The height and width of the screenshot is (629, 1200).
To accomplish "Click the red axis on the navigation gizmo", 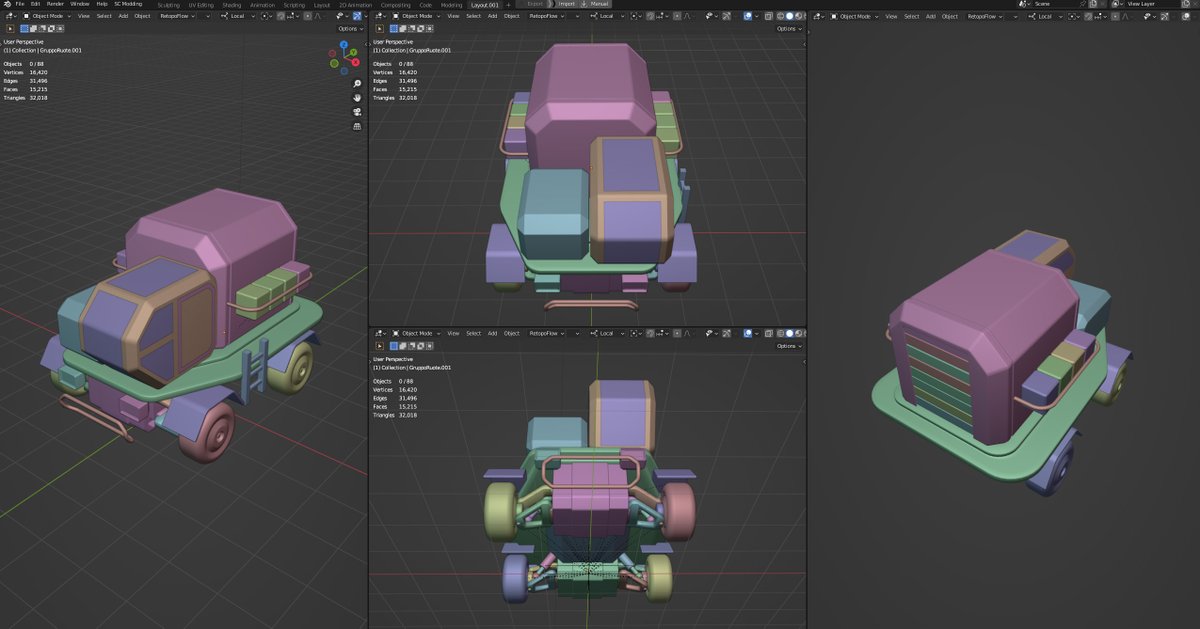I will (x=355, y=61).
